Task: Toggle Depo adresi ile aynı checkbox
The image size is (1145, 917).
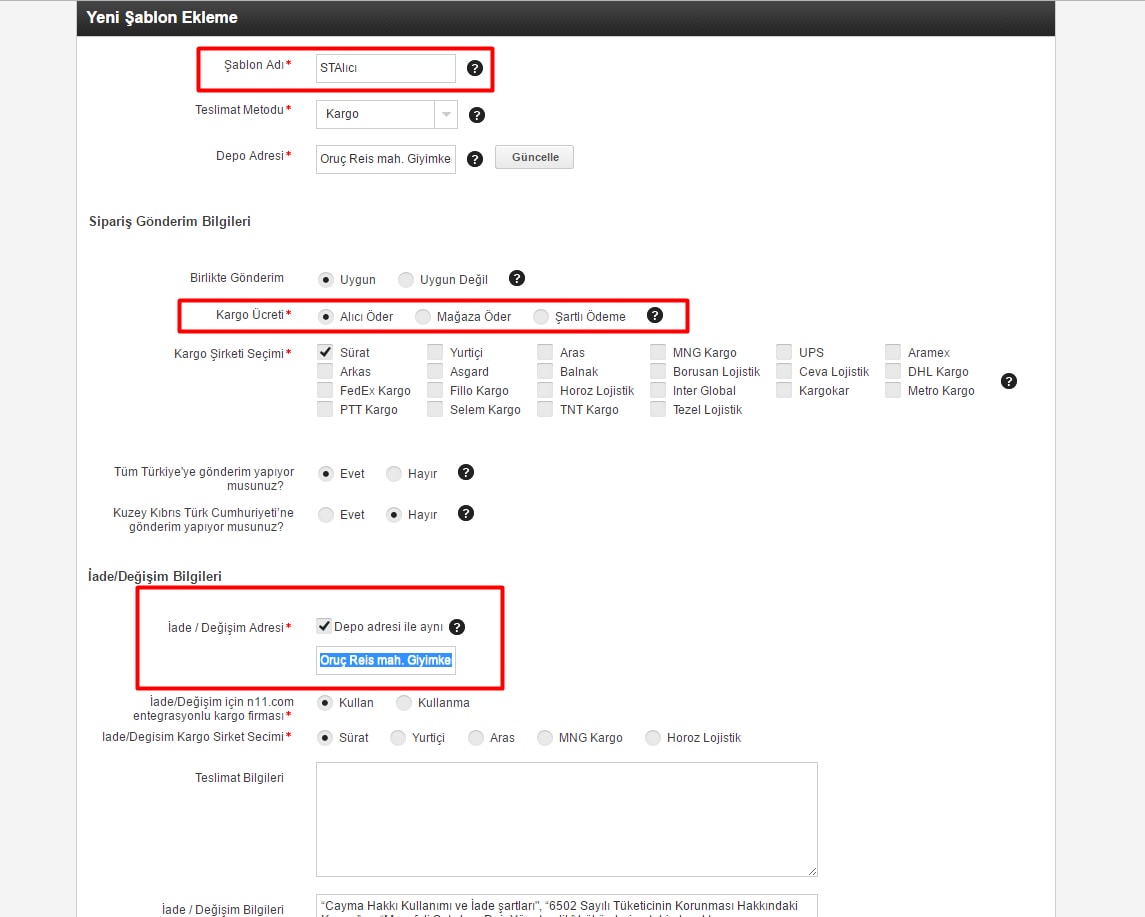Action: (x=324, y=626)
